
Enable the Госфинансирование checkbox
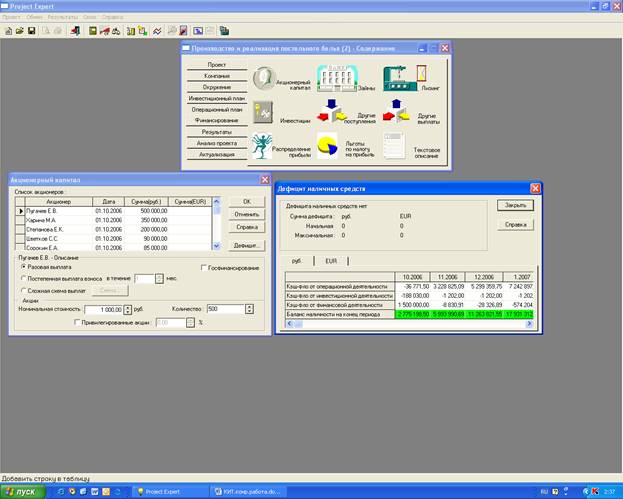coord(202,268)
